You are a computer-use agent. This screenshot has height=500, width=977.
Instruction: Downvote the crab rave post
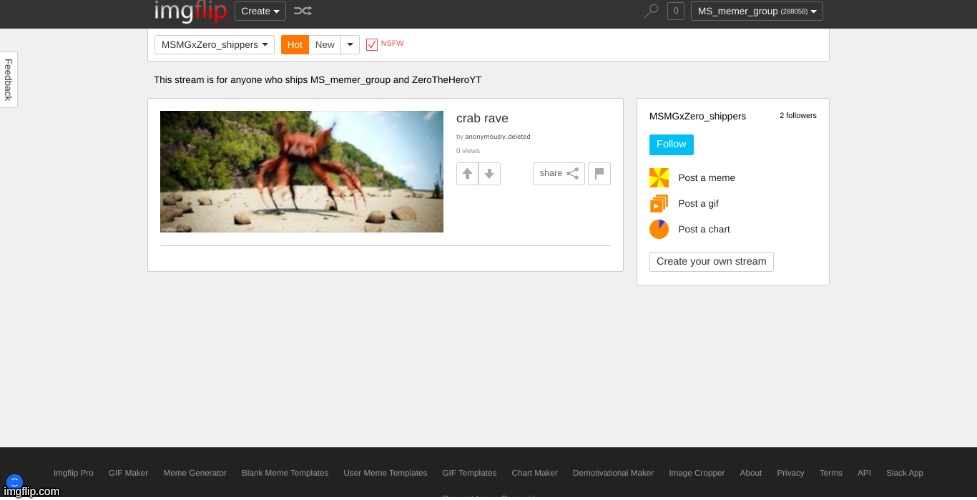tap(490, 174)
